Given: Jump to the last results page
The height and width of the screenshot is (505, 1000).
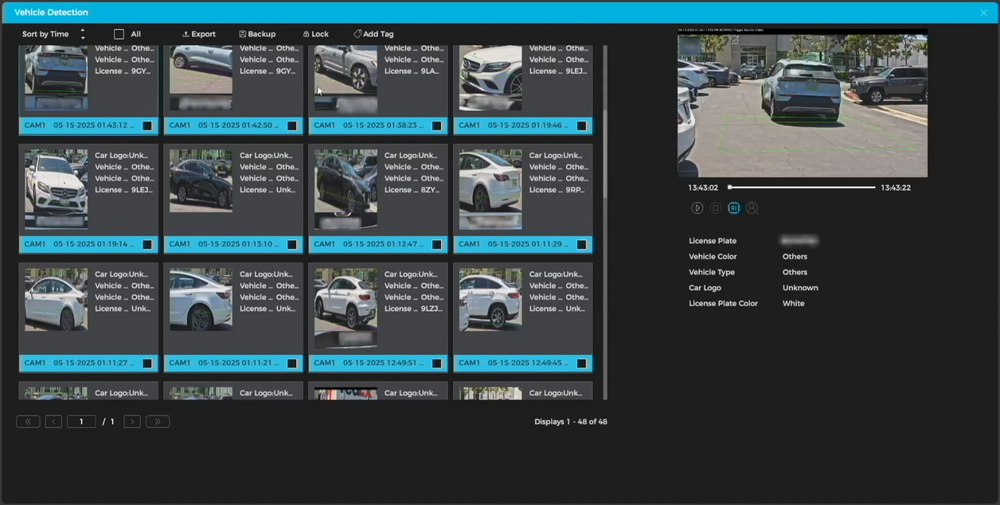Looking at the screenshot, I should click(158, 422).
